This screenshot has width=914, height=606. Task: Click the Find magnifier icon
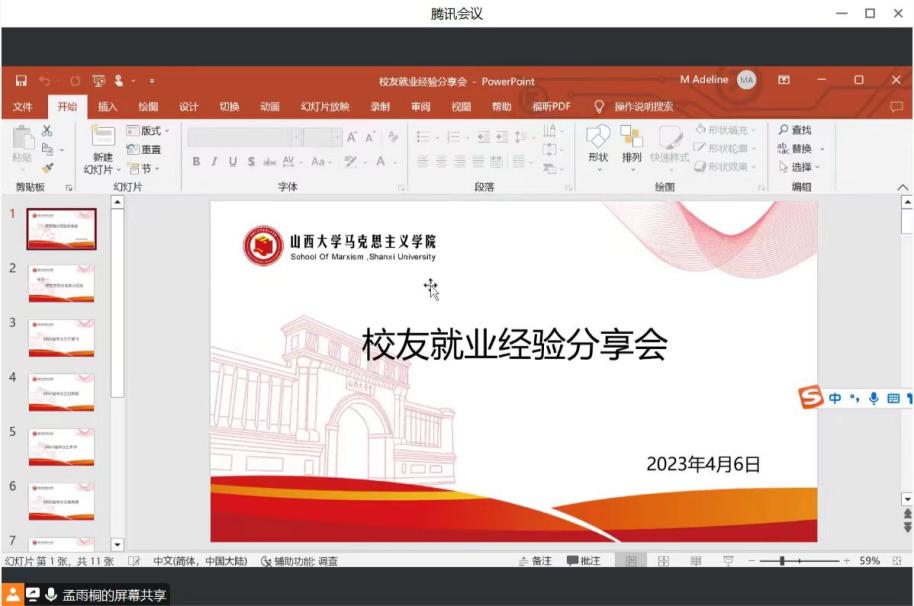click(x=782, y=130)
